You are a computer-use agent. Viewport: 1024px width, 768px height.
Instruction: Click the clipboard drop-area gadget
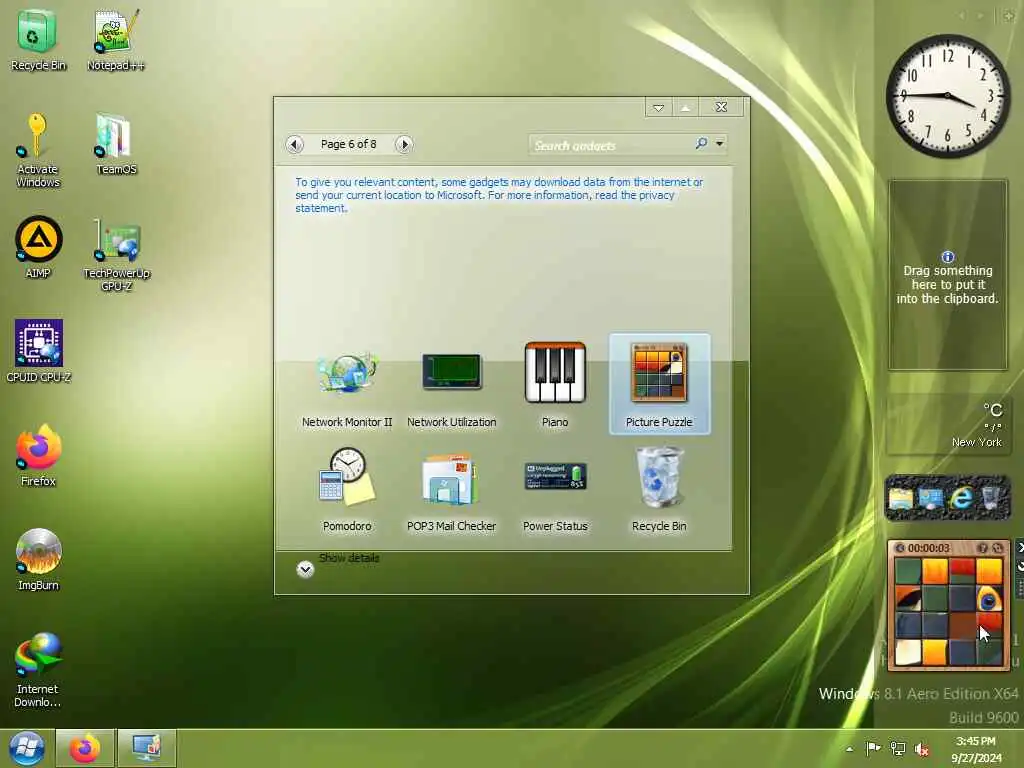pos(948,275)
